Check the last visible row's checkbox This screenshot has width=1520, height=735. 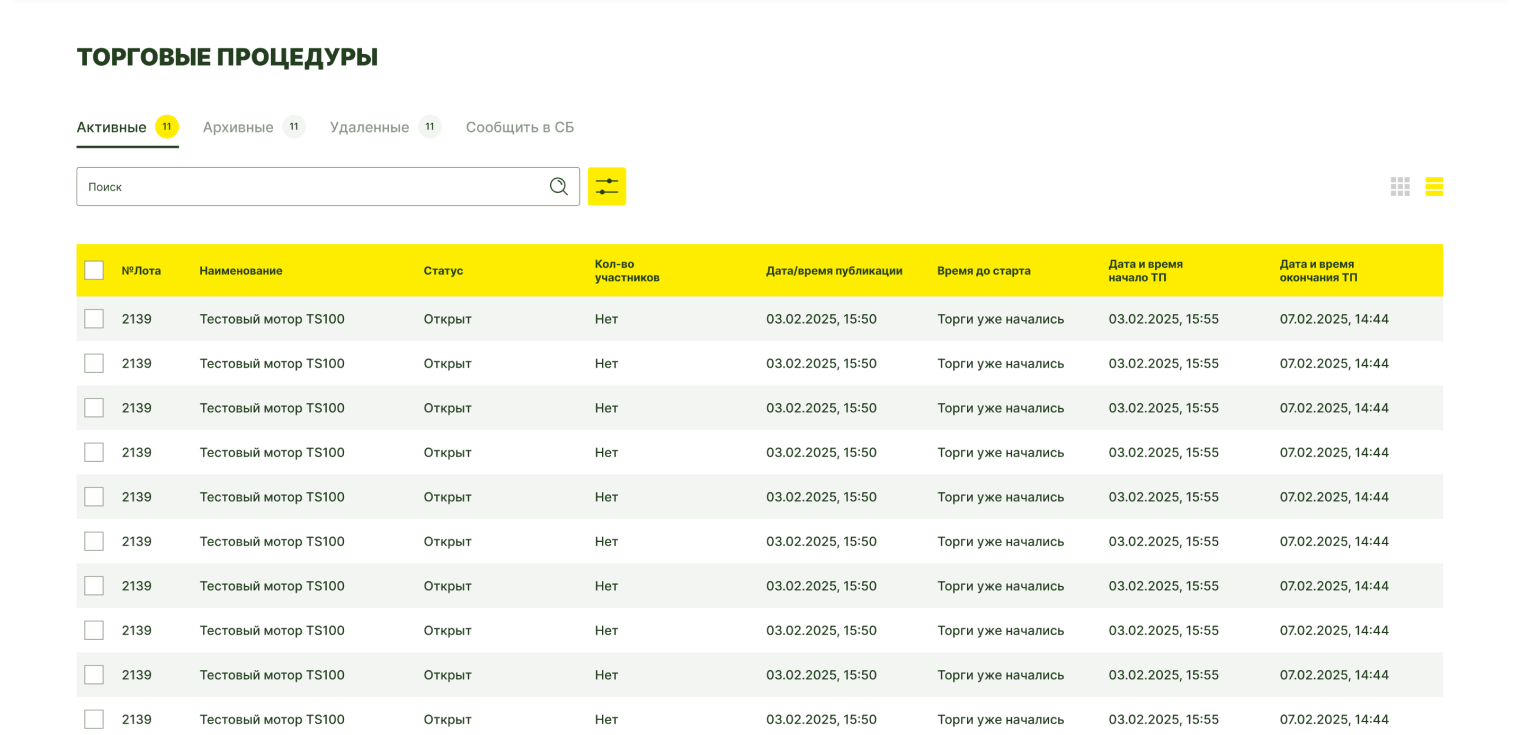click(94, 719)
